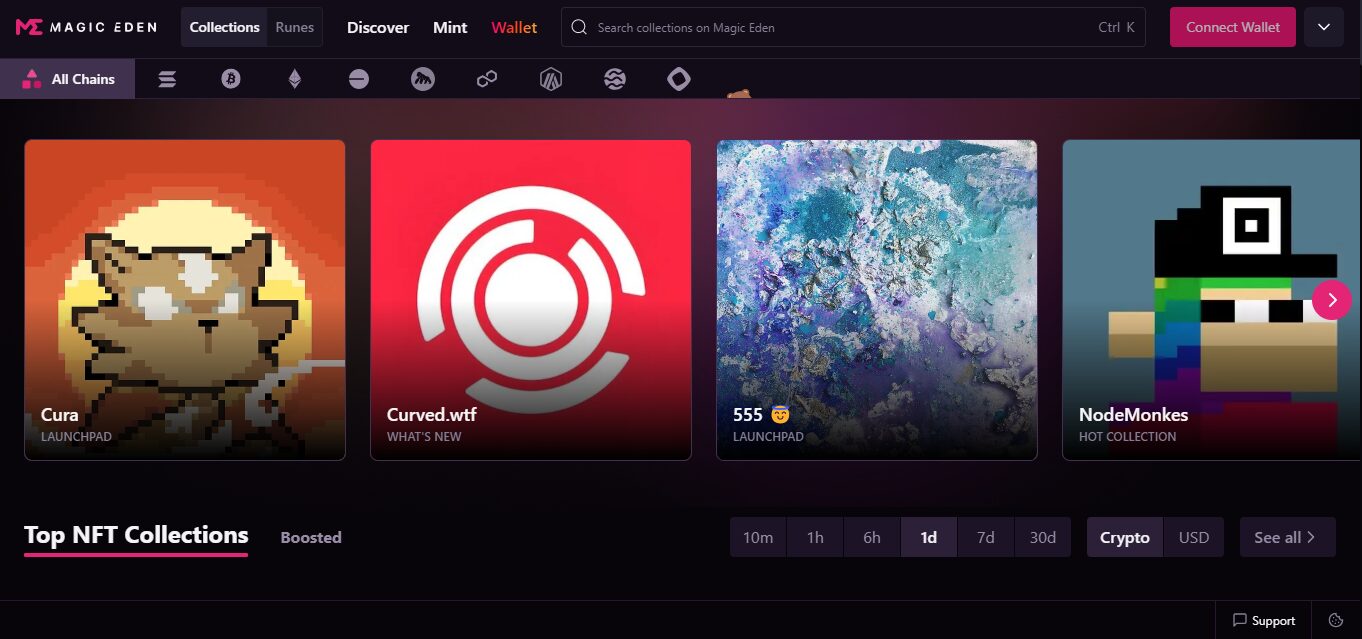Open the Discover menu
Image resolution: width=1362 pixels, height=639 pixels.
378,27
